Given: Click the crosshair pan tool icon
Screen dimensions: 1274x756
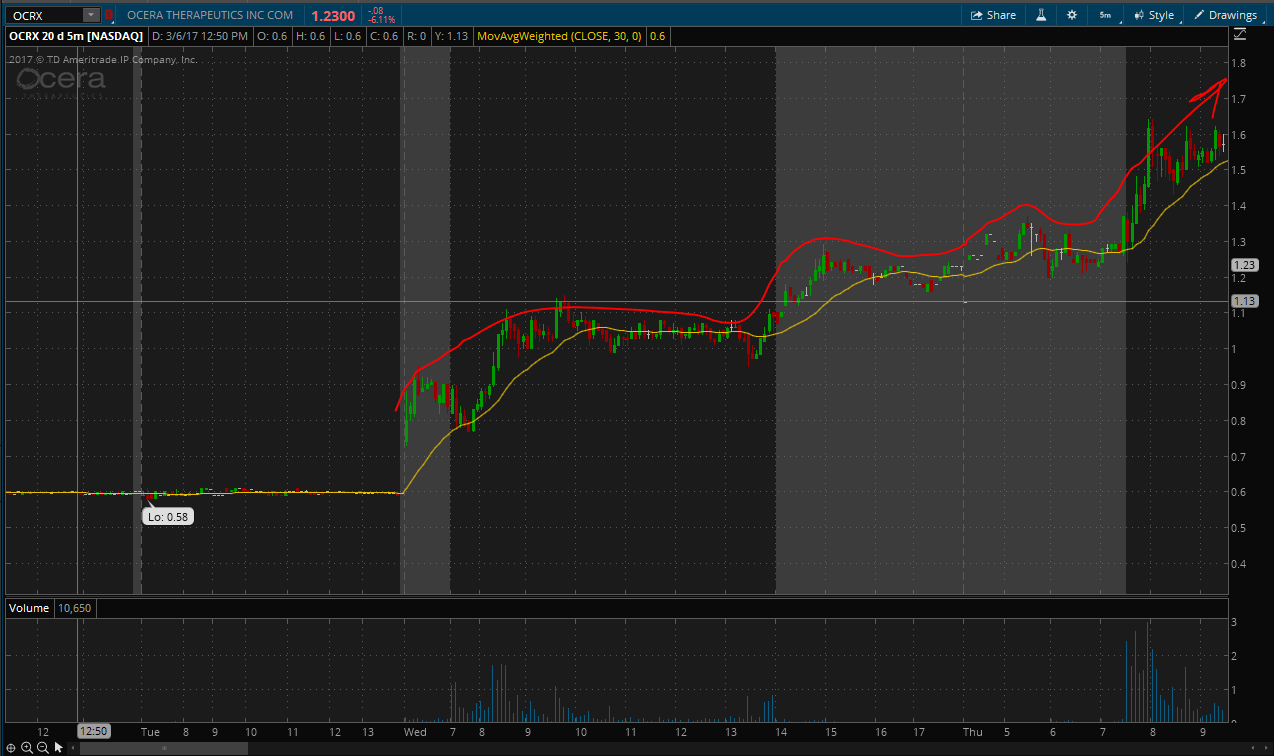Looking at the screenshot, I should coord(11,747).
